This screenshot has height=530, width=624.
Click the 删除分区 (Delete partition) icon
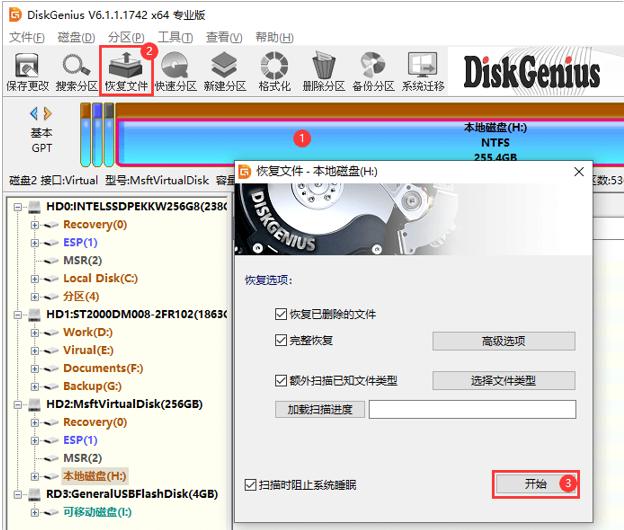point(324,72)
